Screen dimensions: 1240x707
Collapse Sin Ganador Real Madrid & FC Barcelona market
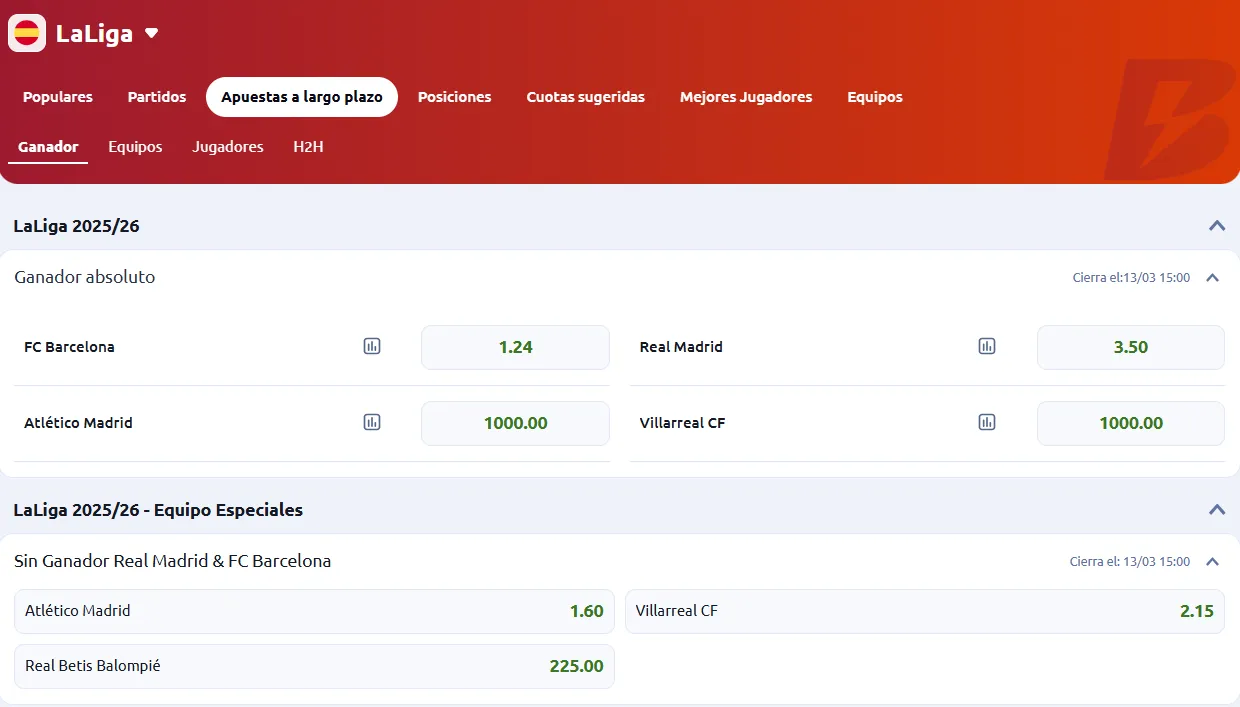[1212, 562]
